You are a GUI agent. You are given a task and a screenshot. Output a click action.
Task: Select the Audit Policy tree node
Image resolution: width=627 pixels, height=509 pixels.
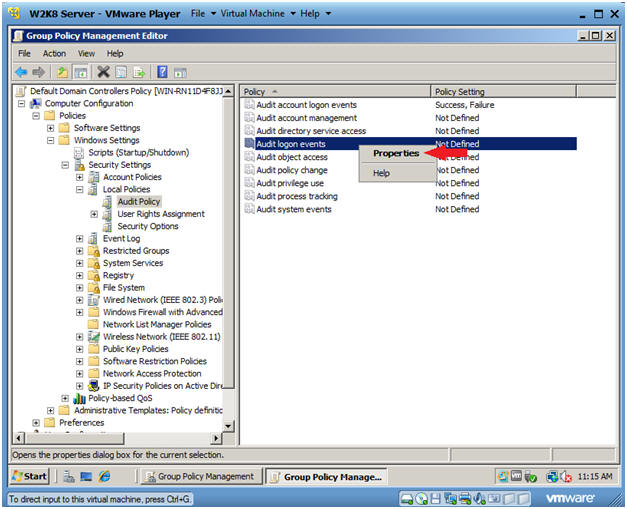tap(139, 202)
